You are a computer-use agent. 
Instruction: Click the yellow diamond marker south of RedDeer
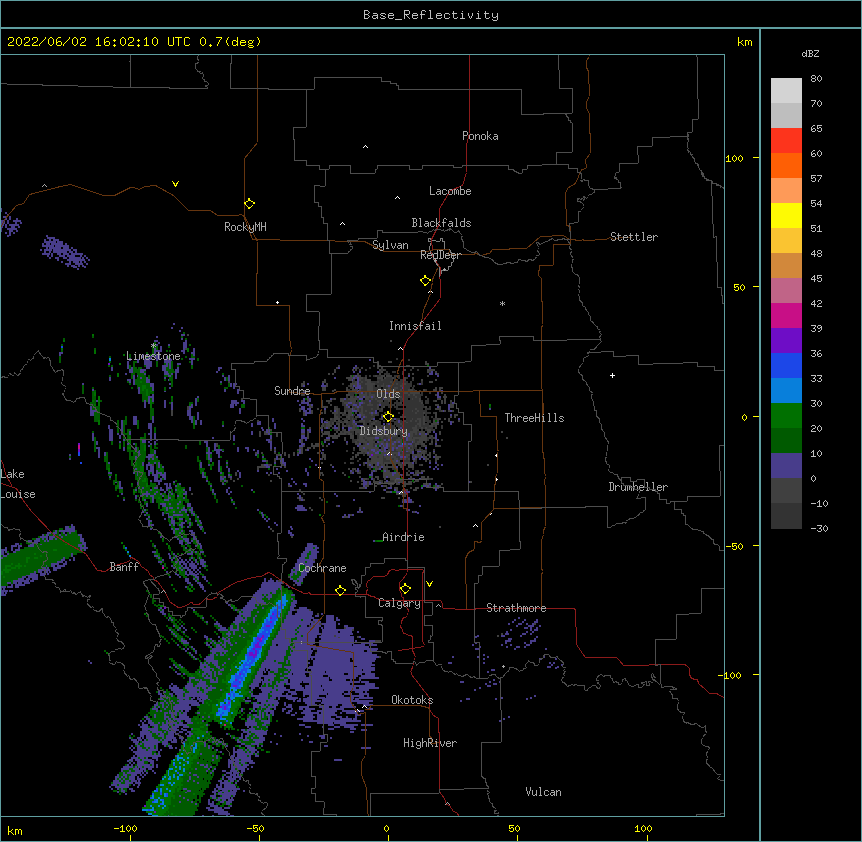[x=426, y=281]
